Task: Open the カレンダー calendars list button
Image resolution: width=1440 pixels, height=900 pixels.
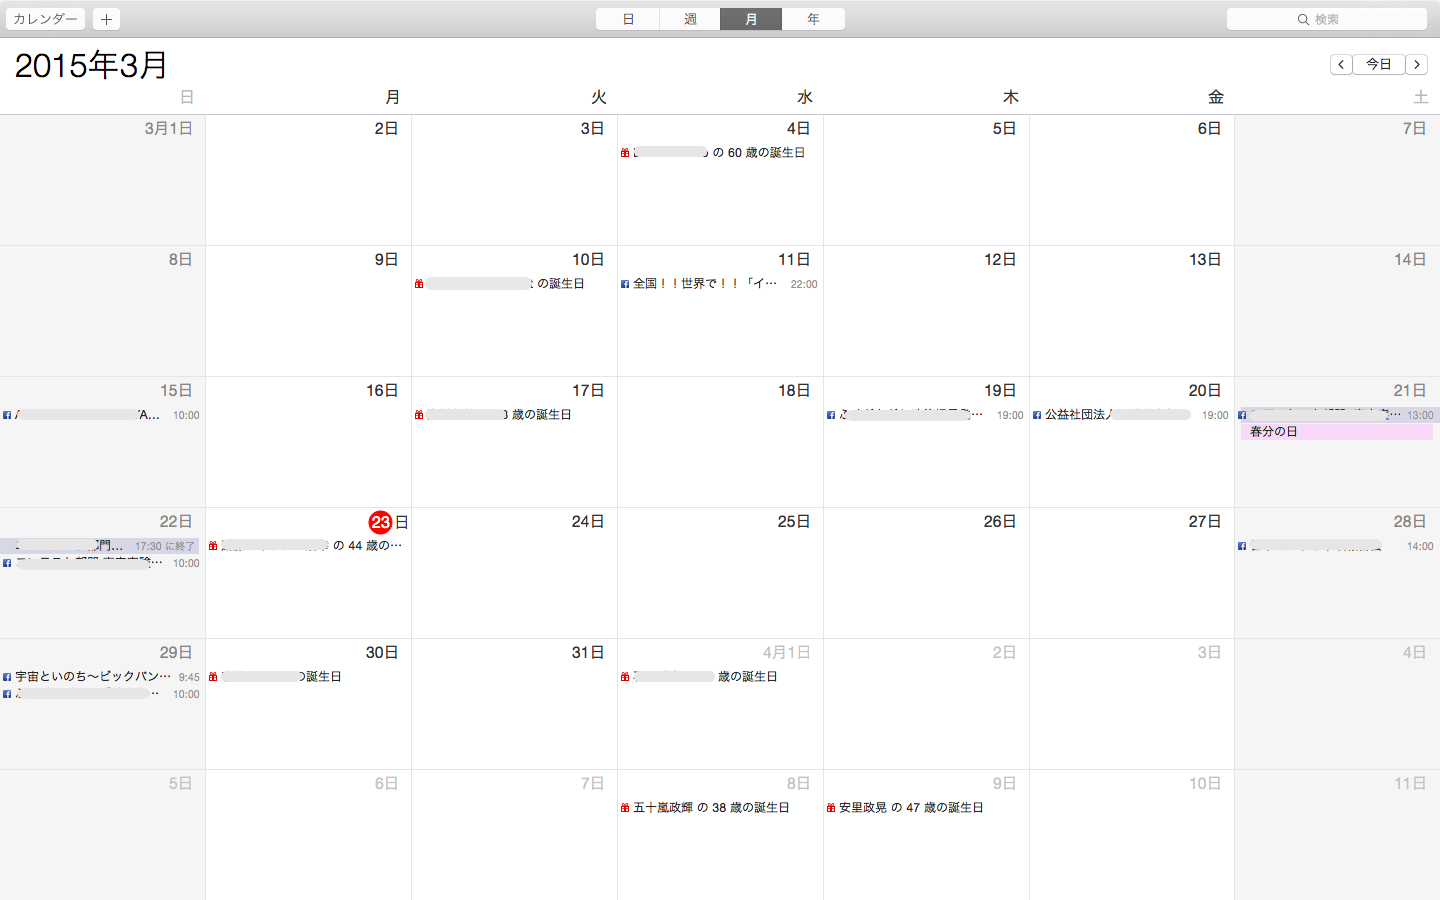Action: (x=45, y=19)
